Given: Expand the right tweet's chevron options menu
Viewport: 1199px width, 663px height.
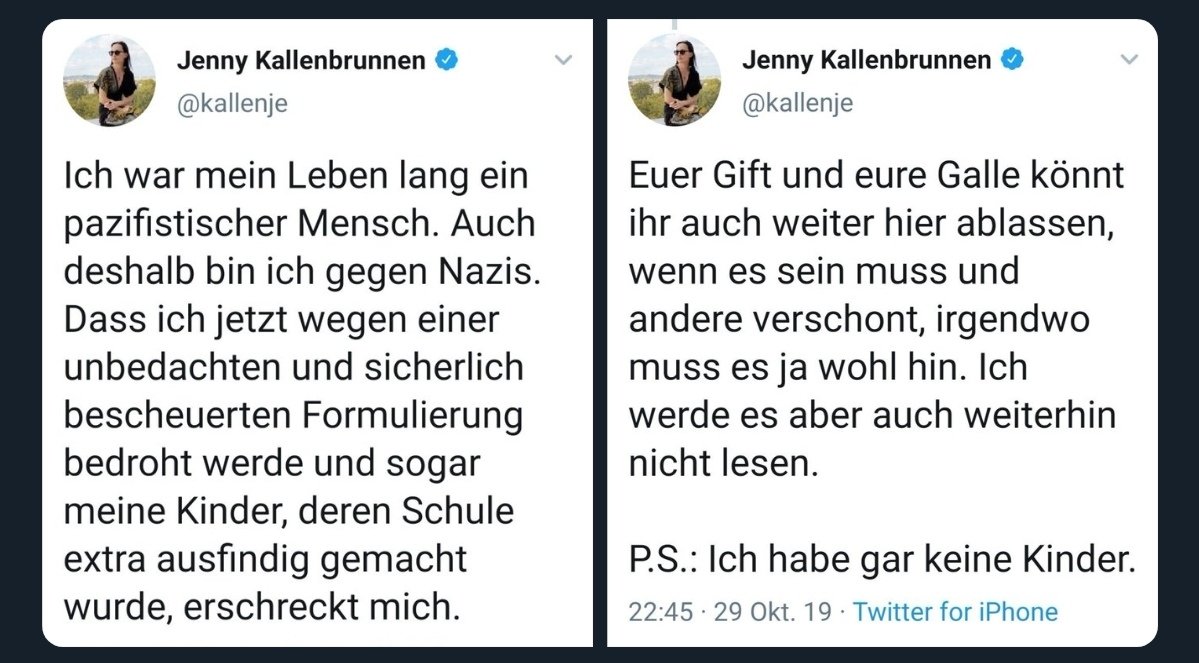Looking at the screenshot, I should tap(1129, 60).
